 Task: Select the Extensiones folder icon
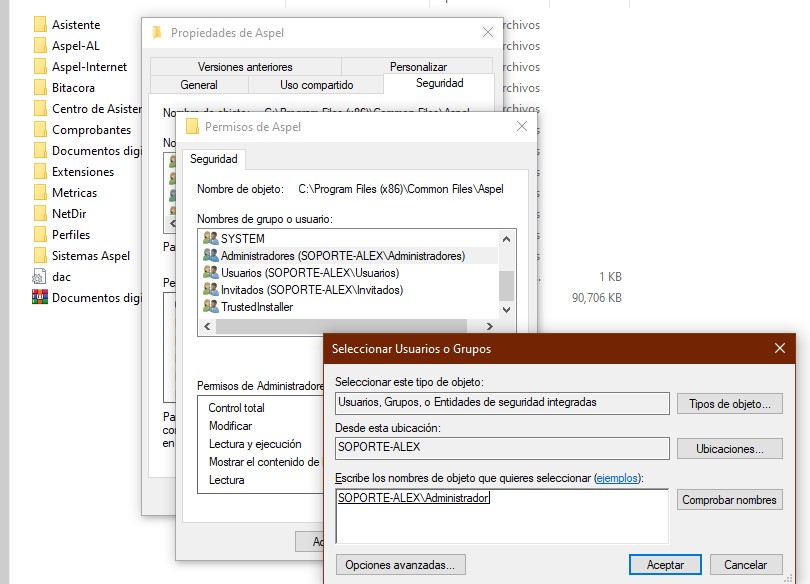tap(40, 171)
